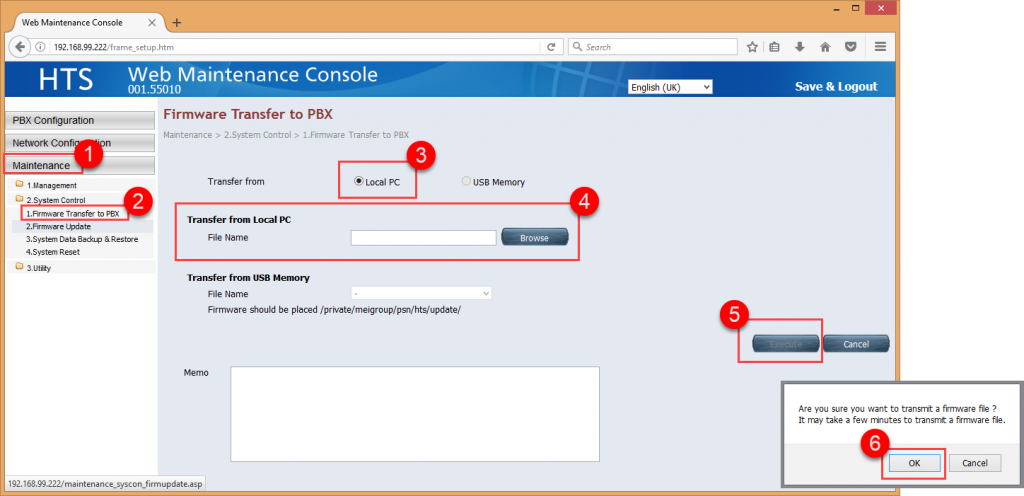The width and height of the screenshot is (1024, 496).
Task: Click the browser Search box
Action: [x=653, y=47]
